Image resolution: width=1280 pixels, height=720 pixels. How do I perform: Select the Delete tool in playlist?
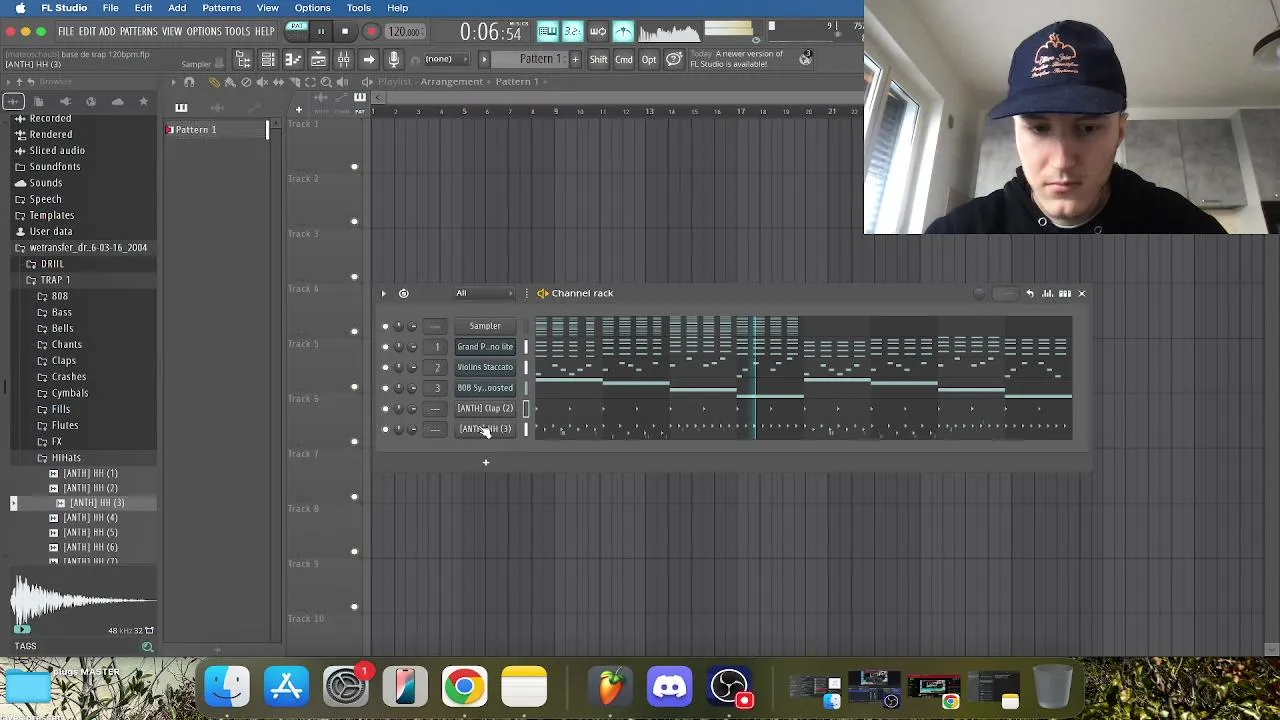click(246, 82)
